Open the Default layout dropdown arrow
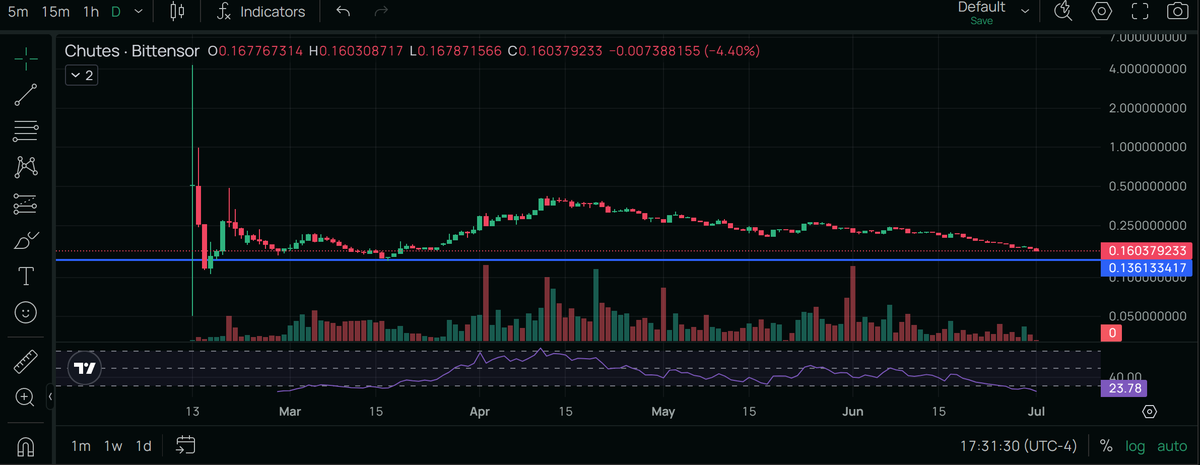Image resolution: width=1200 pixels, height=465 pixels. 1025,12
